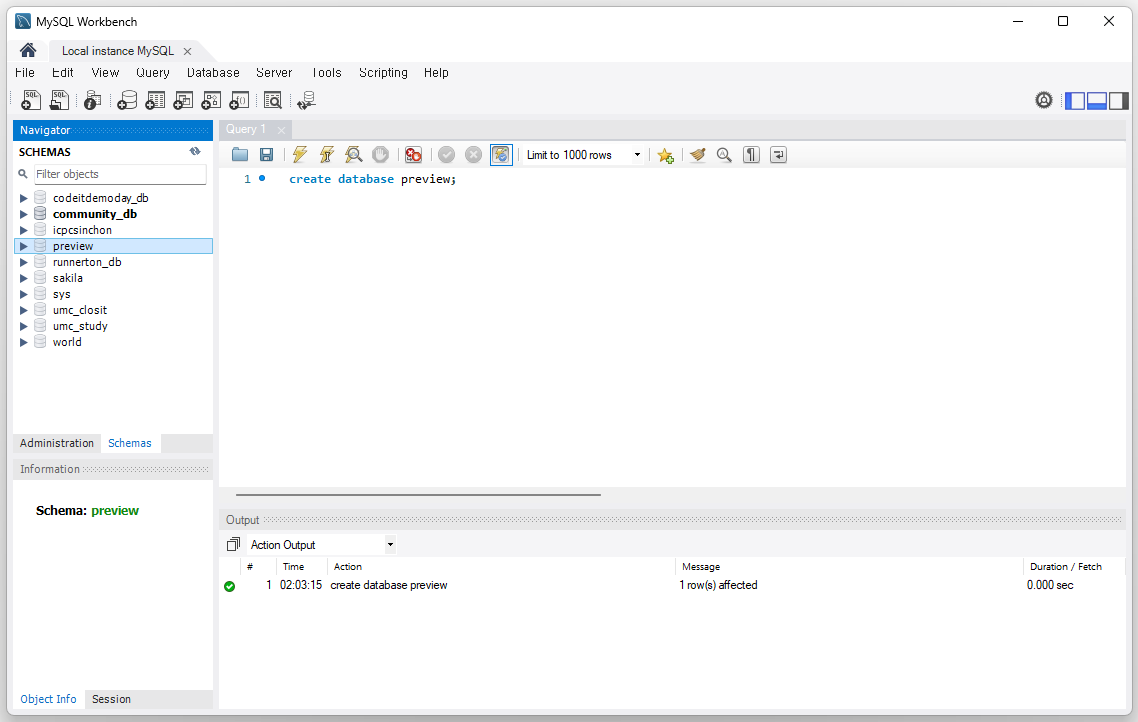Expand the codeitdemoday_db schema
The image size is (1138, 722).
click(23, 198)
